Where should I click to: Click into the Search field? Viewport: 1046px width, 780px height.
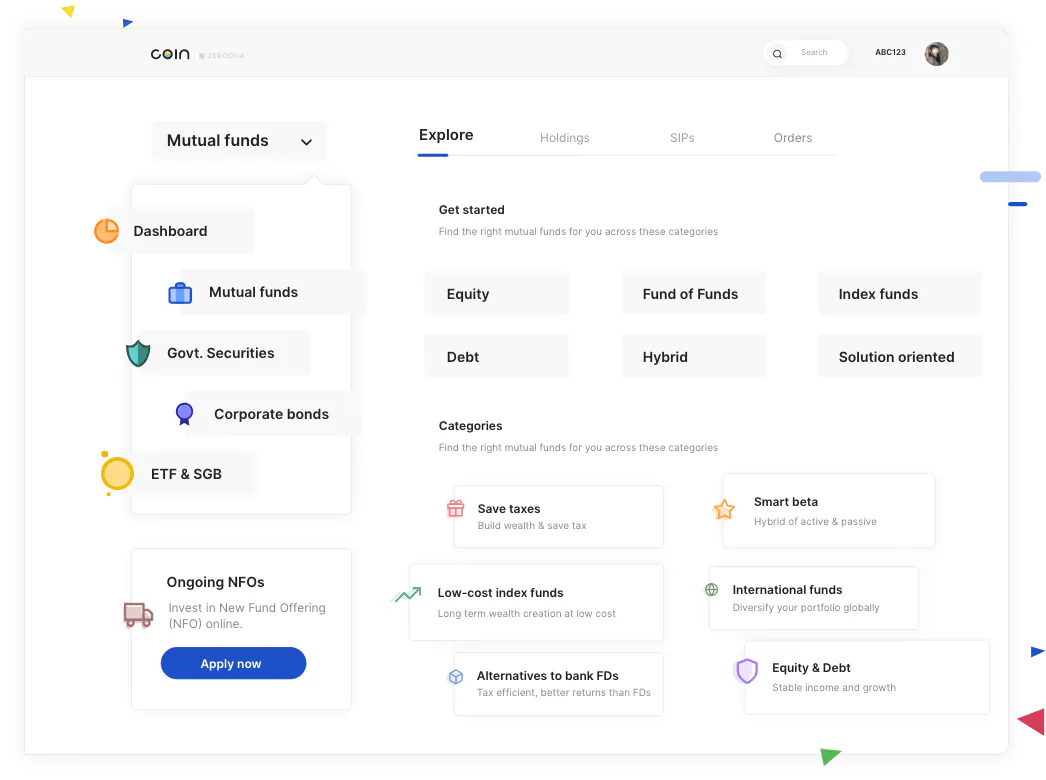[x=806, y=53]
